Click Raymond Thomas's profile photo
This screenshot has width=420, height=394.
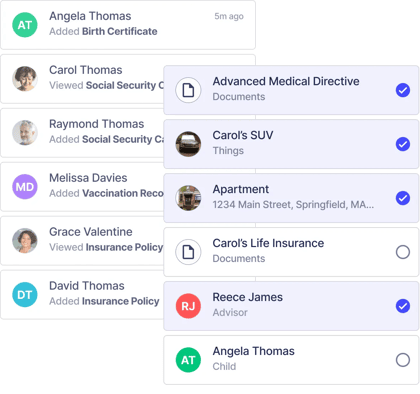tap(25, 133)
